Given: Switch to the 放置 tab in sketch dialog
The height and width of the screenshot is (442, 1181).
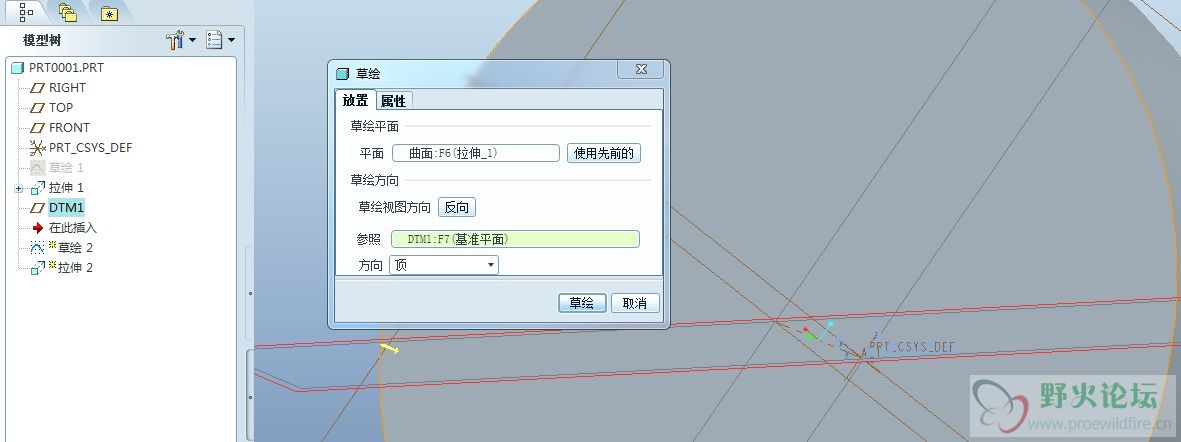Looking at the screenshot, I should coord(356,100).
